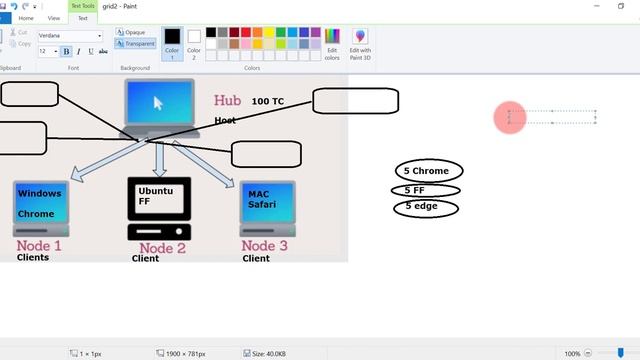Set text background to Opaque
The width and height of the screenshot is (640, 360).
[131, 32]
